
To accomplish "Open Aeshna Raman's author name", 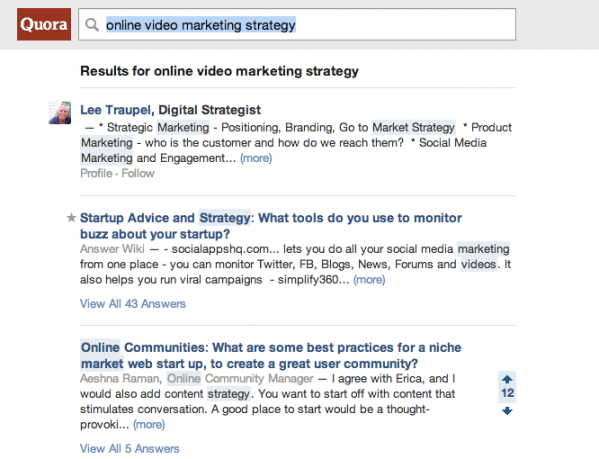I will click(x=120, y=379).
